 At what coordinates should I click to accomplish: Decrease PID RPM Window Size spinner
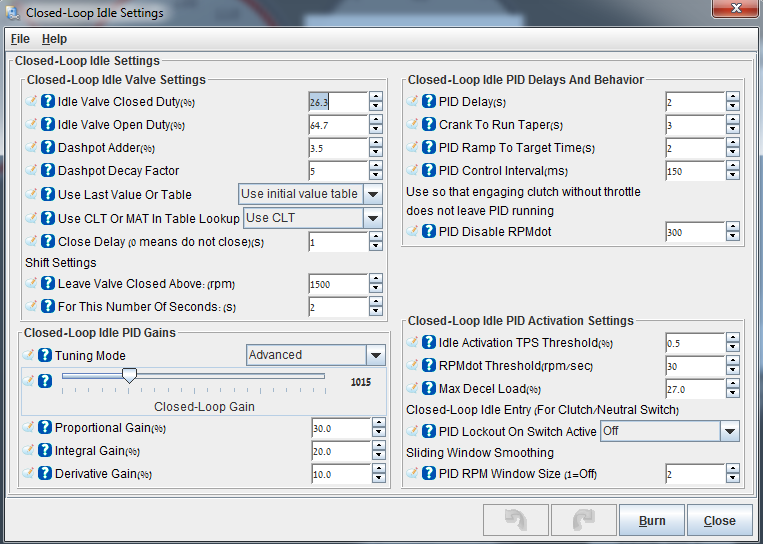[733, 479]
